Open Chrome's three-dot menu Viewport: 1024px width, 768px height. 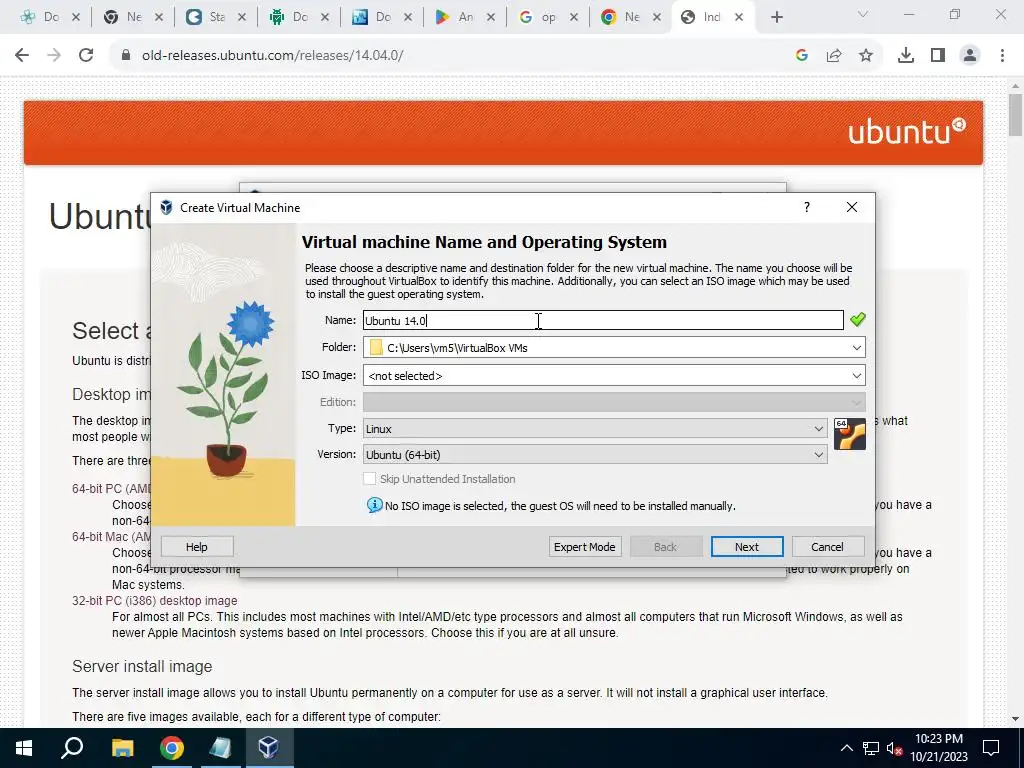coord(1002,56)
